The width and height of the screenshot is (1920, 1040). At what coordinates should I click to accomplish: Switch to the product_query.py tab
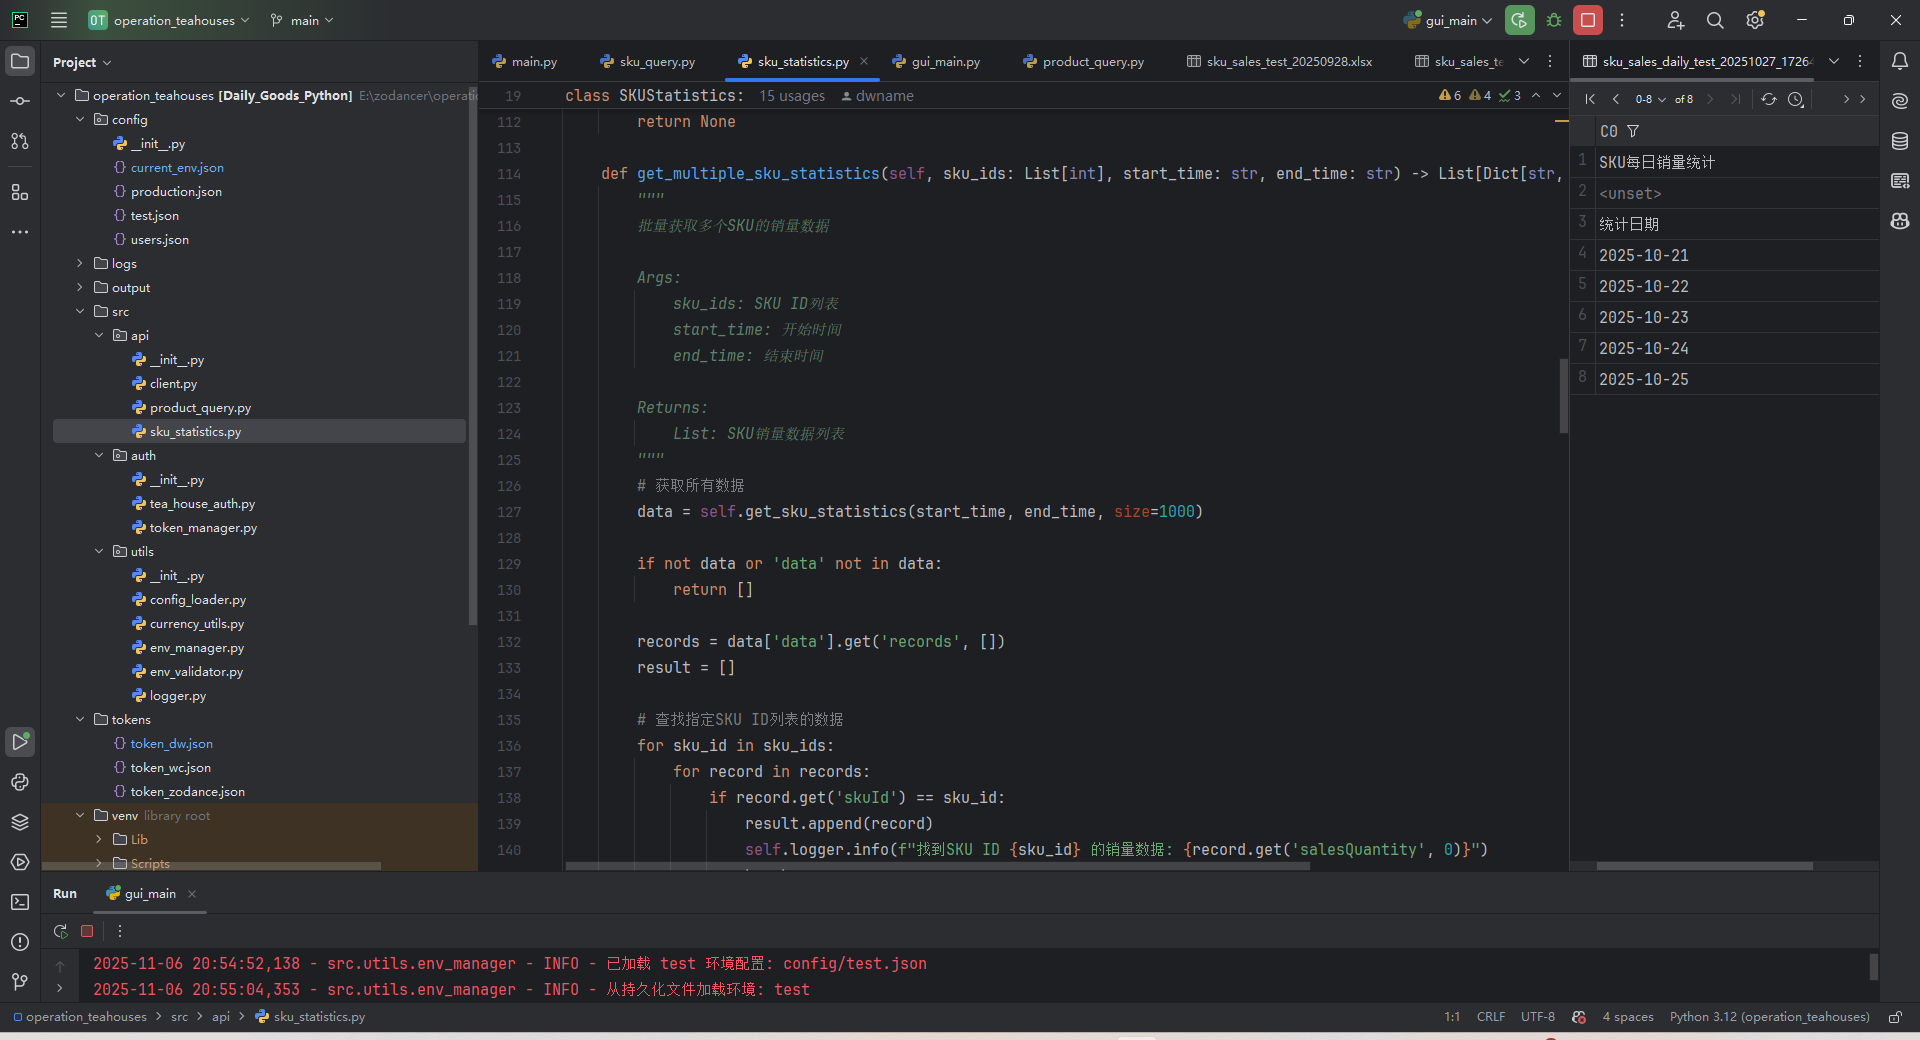pyautogui.click(x=1084, y=61)
